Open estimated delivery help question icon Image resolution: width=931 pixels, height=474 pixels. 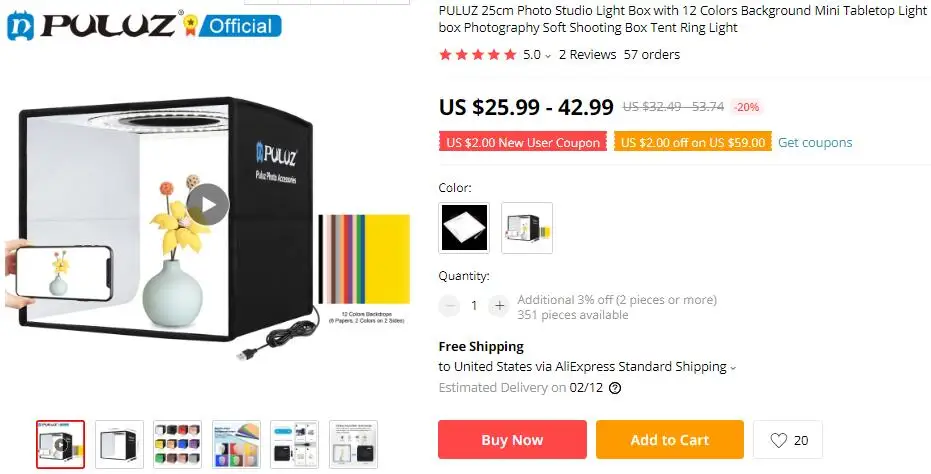615,388
